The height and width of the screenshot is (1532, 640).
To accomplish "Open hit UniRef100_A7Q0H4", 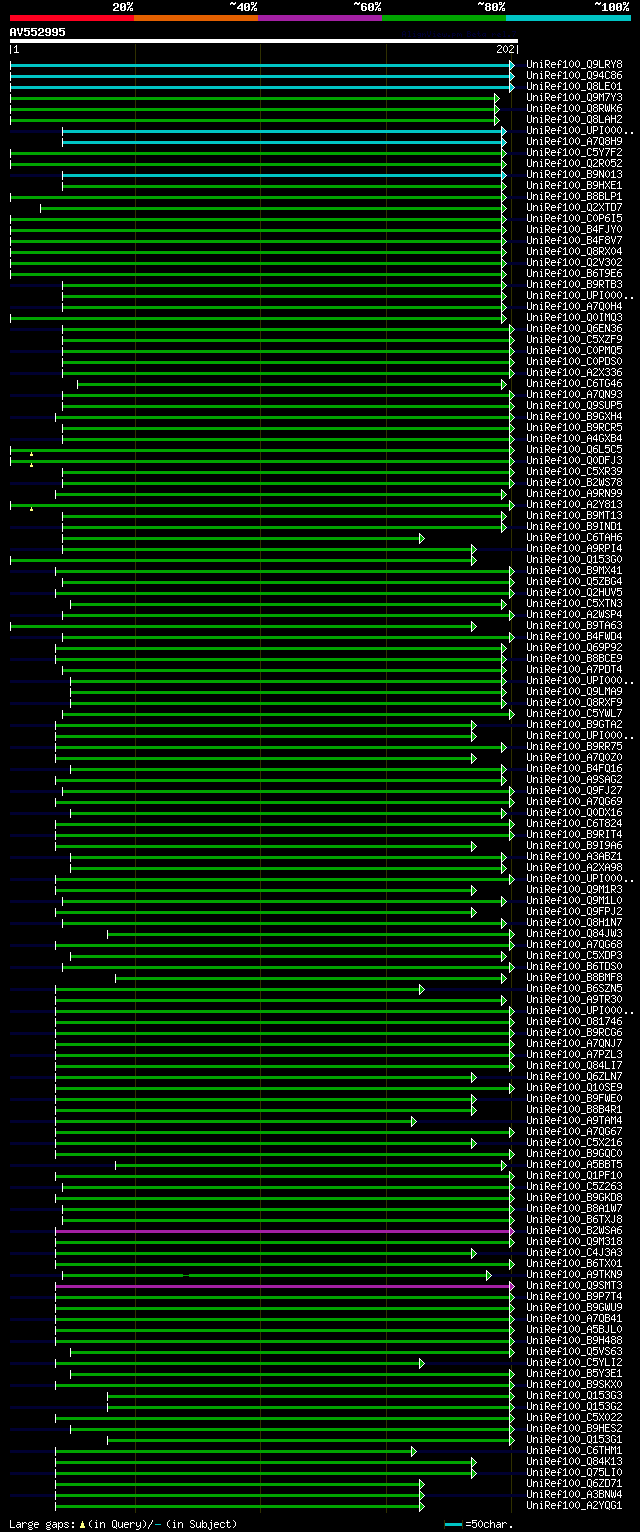I will click(574, 306).
